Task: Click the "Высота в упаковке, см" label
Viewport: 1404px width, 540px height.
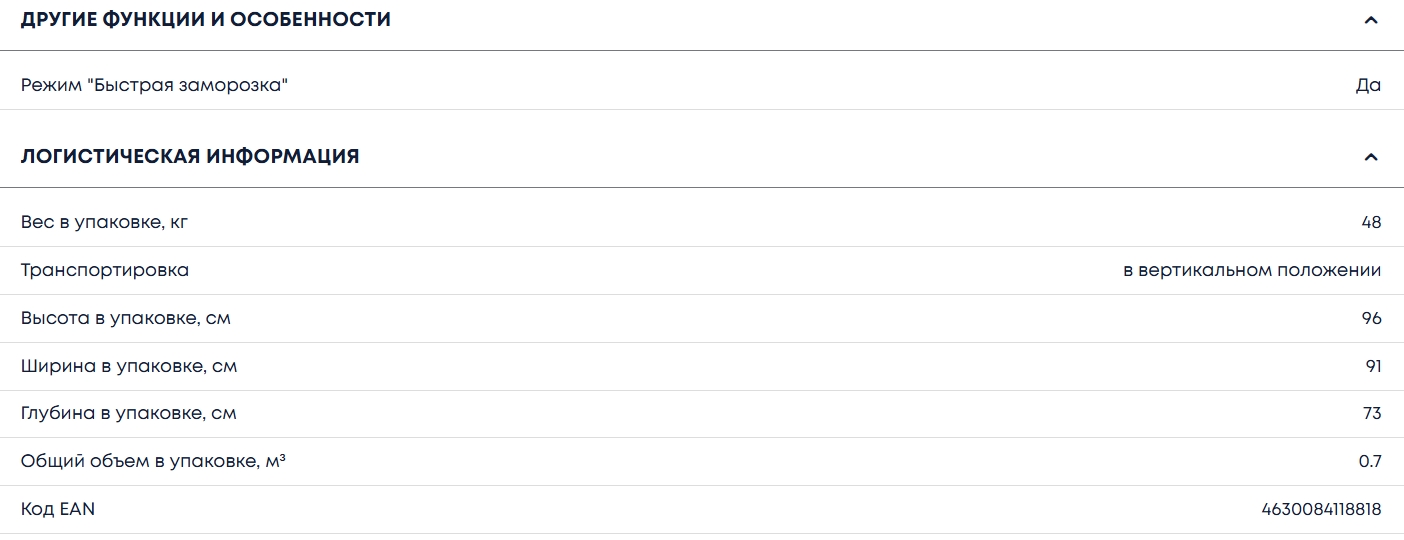Action: [x=126, y=318]
